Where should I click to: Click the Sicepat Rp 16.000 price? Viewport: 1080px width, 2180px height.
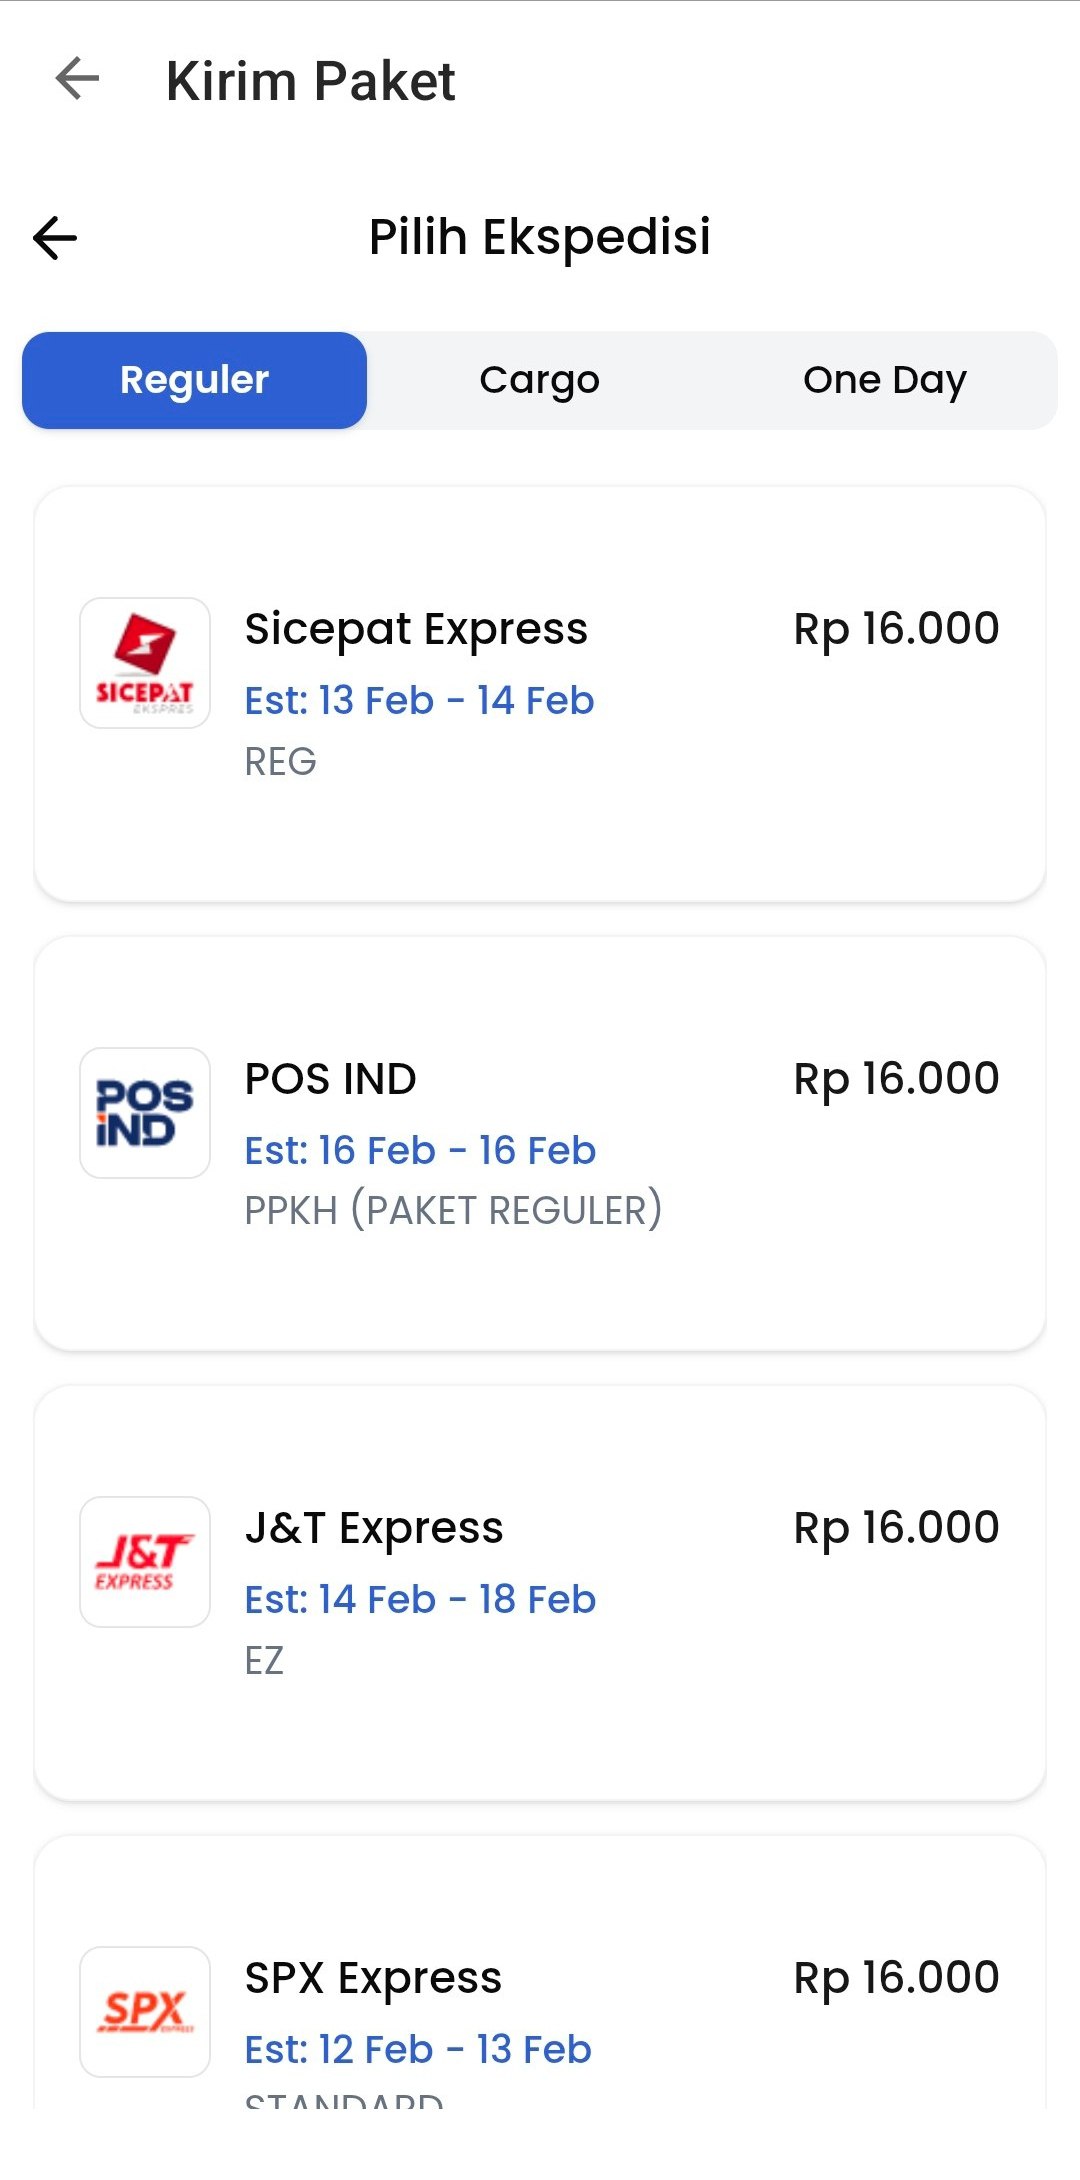pyautogui.click(x=896, y=629)
